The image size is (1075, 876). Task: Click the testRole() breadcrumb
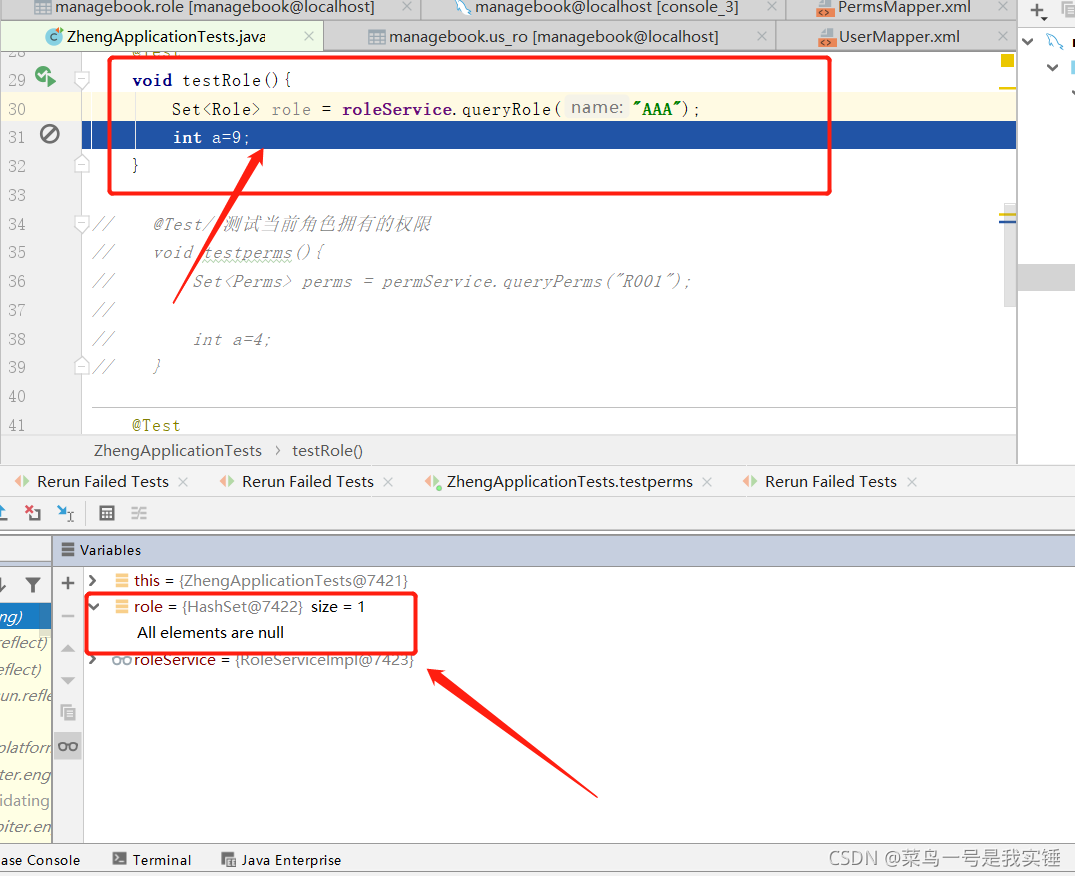[x=327, y=450]
